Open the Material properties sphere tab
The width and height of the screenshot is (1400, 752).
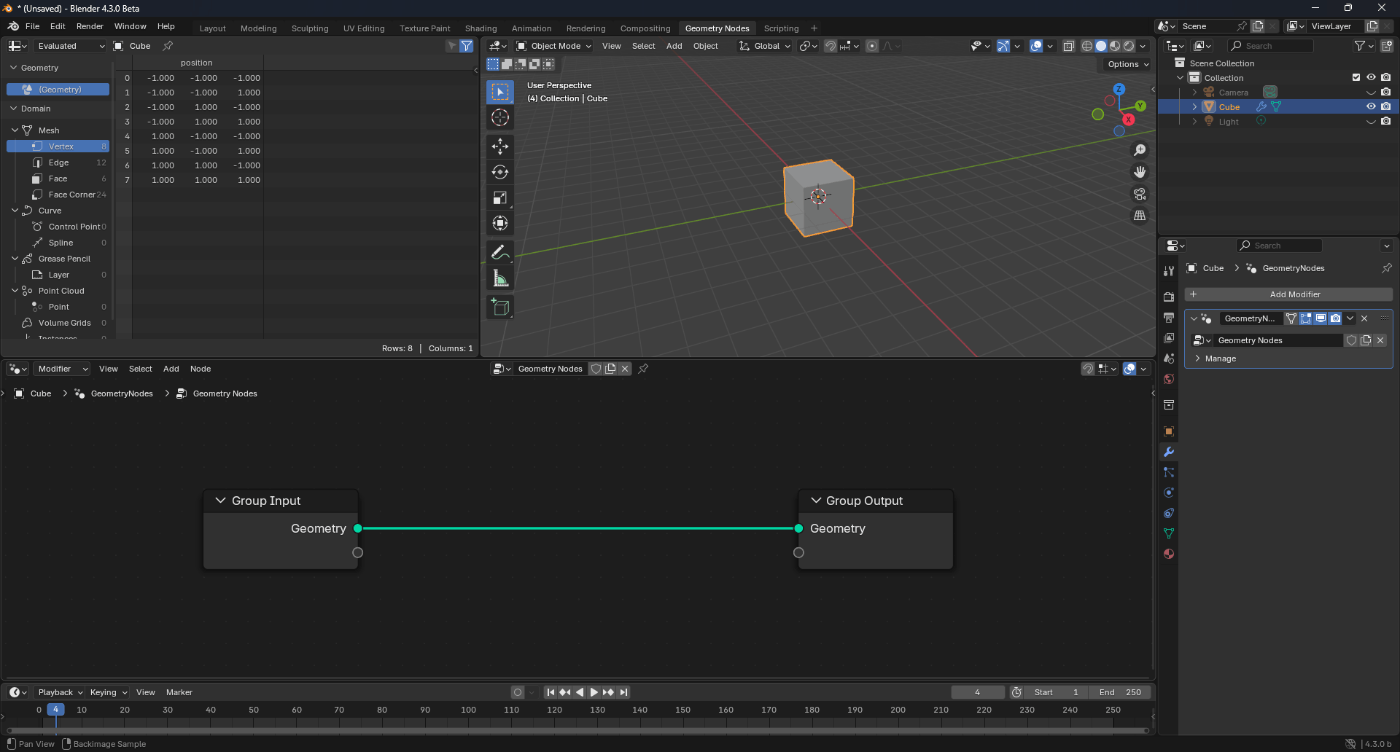1168,554
